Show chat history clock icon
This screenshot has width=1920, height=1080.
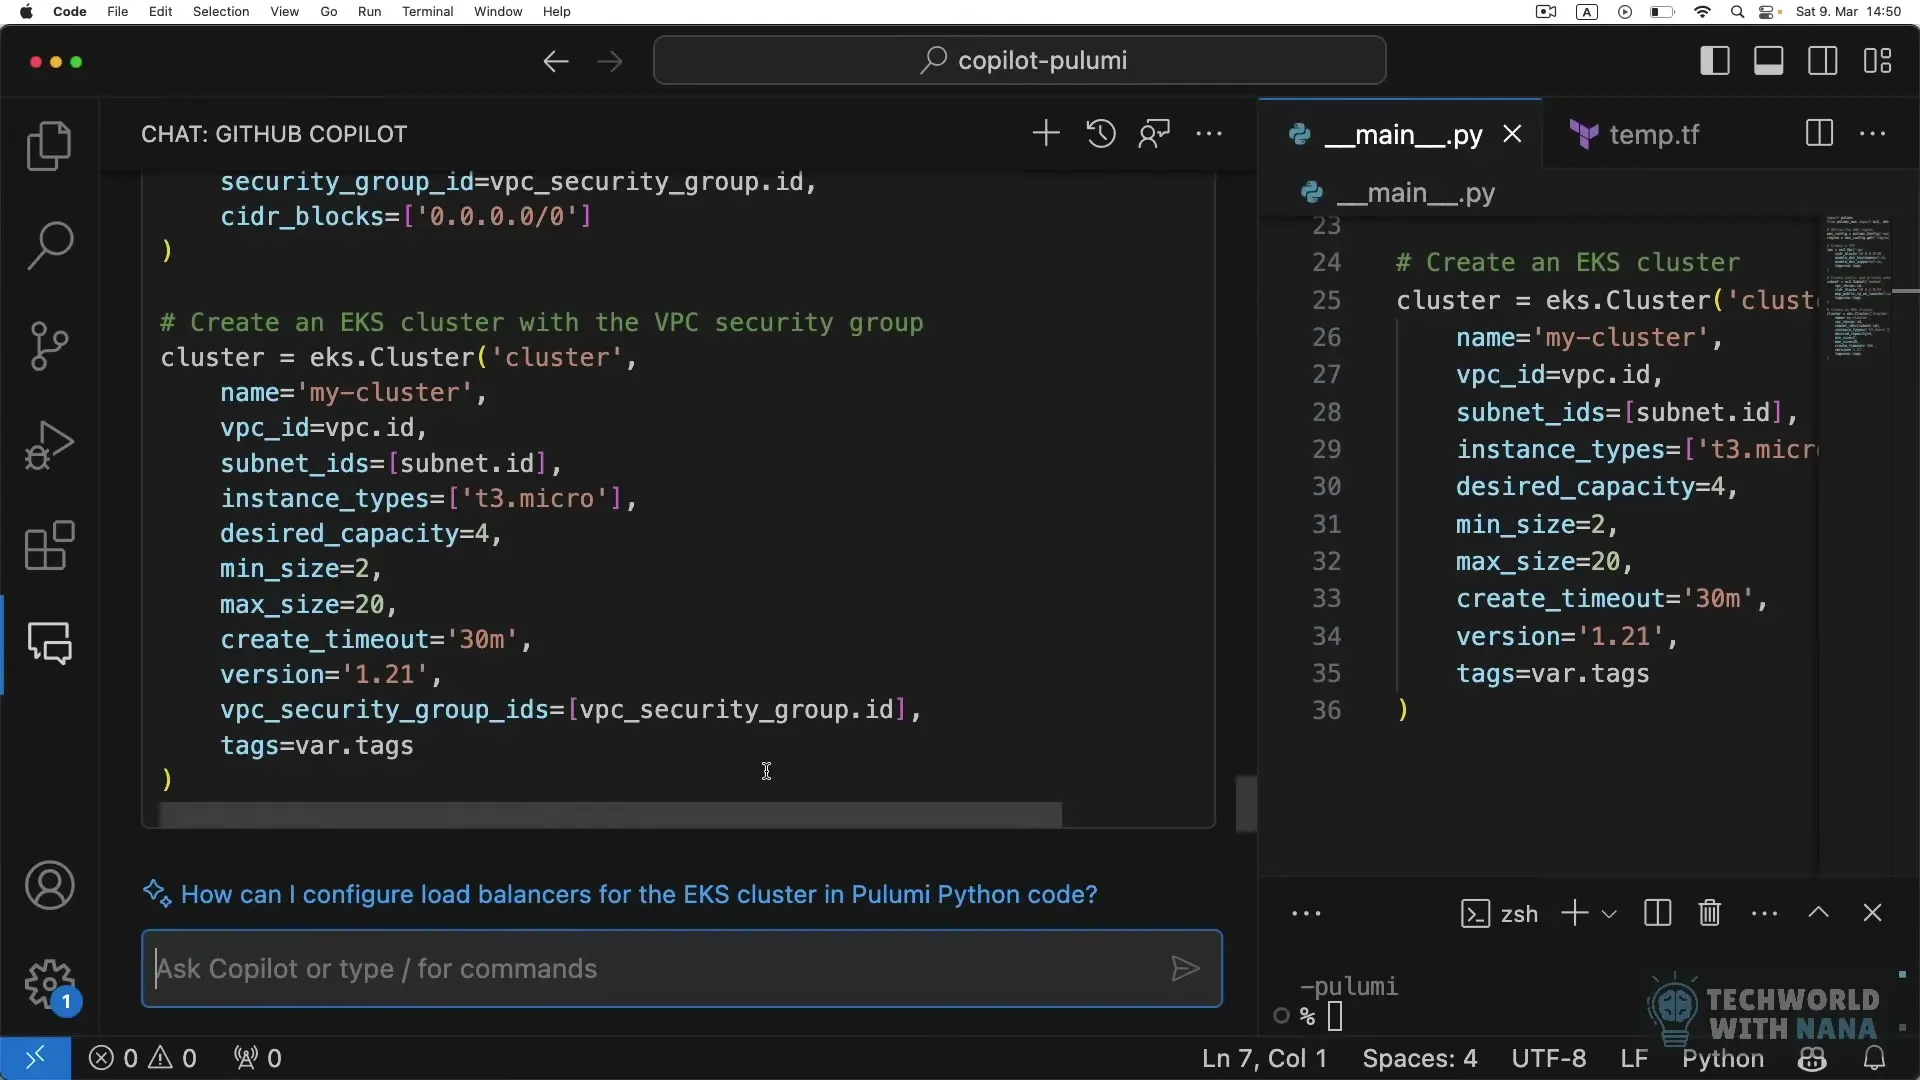coord(1101,133)
